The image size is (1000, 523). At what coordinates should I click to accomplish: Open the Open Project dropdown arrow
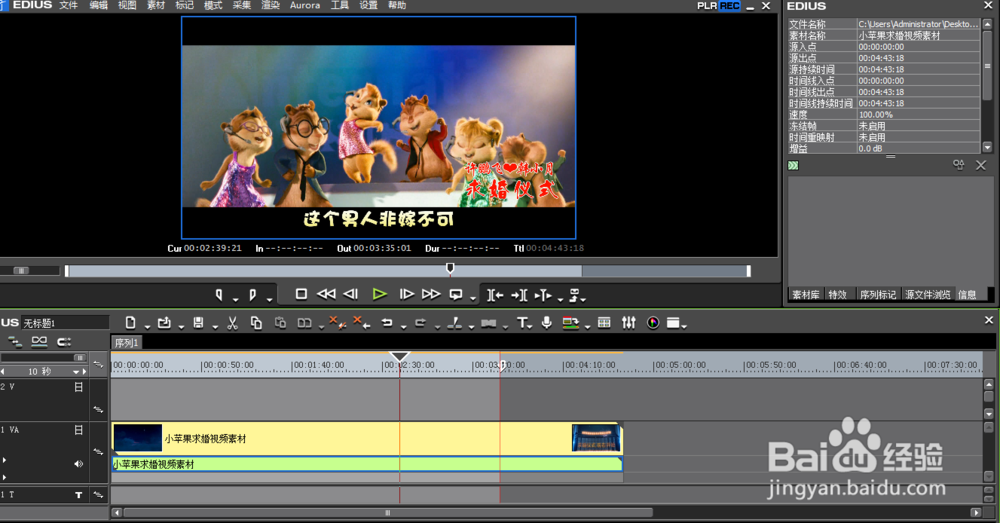click(x=181, y=327)
